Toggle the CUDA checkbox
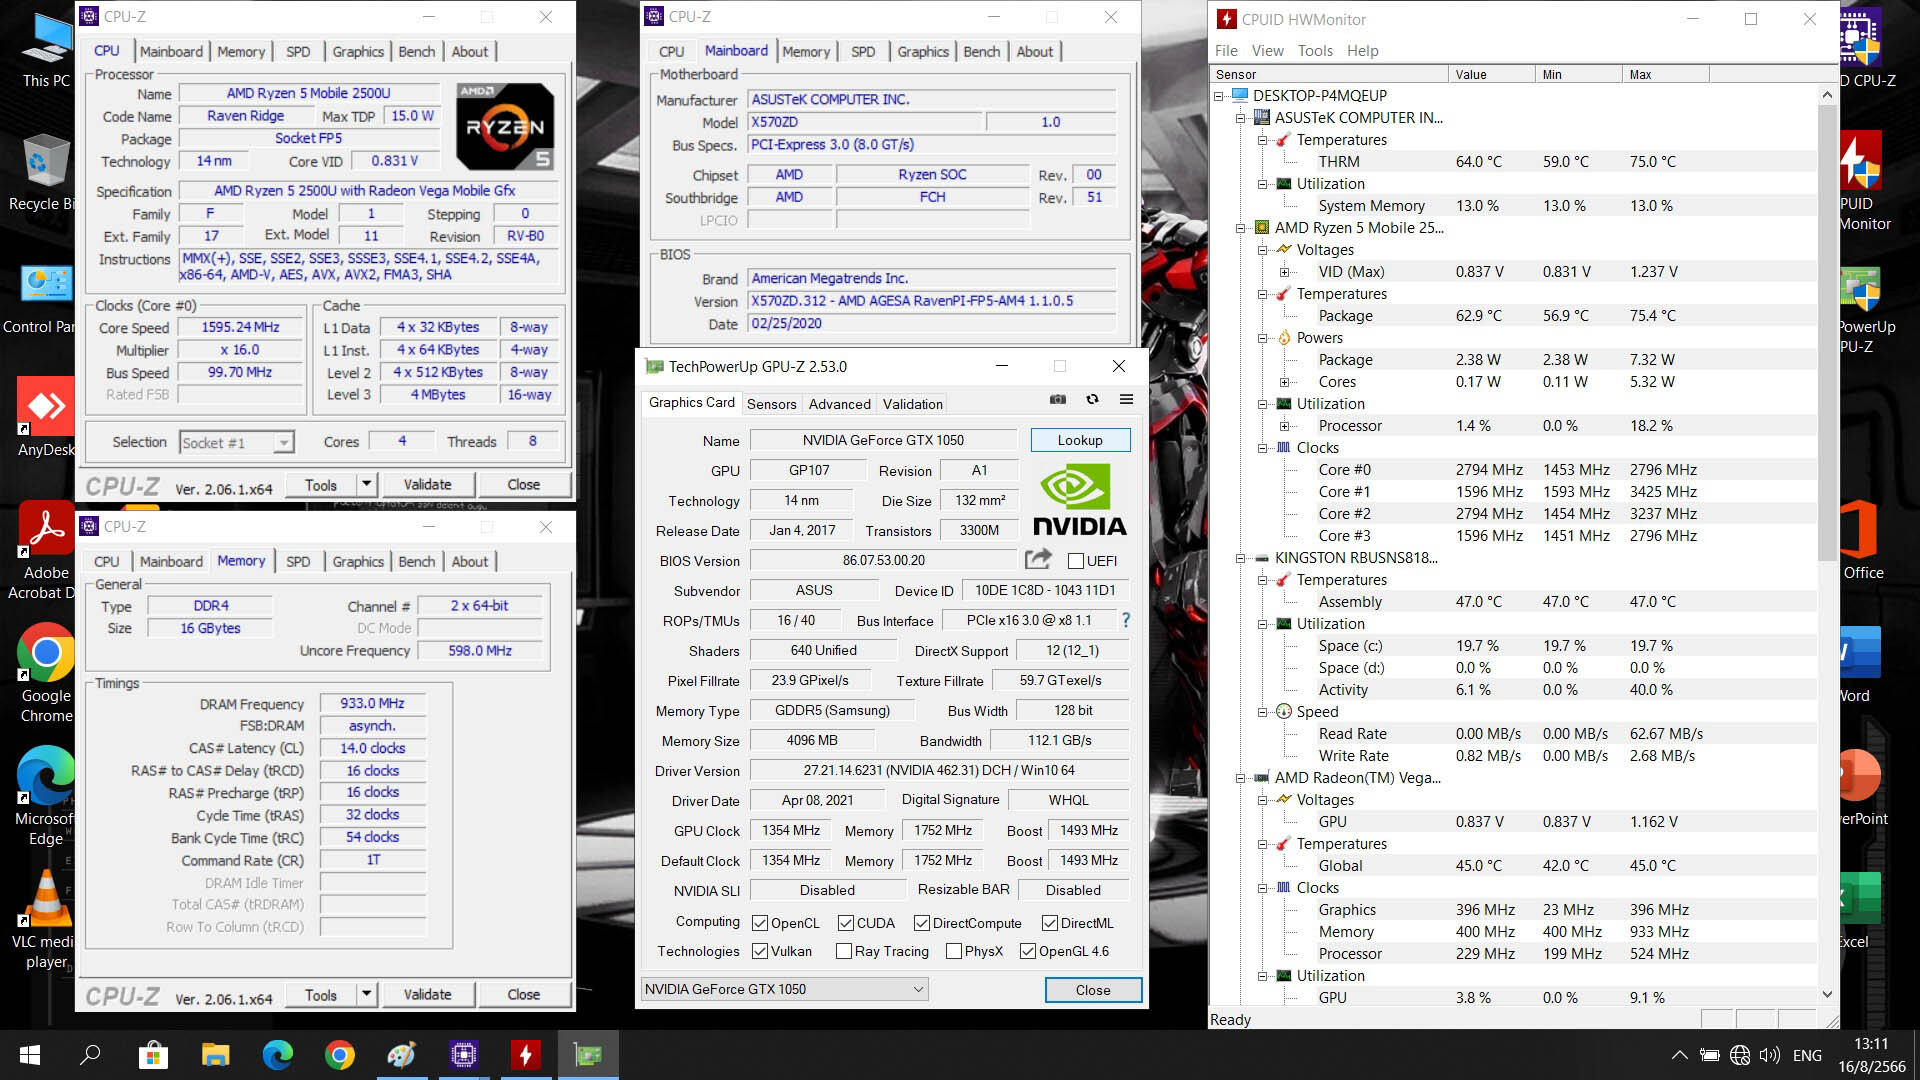The width and height of the screenshot is (1920, 1080). pos(846,923)
